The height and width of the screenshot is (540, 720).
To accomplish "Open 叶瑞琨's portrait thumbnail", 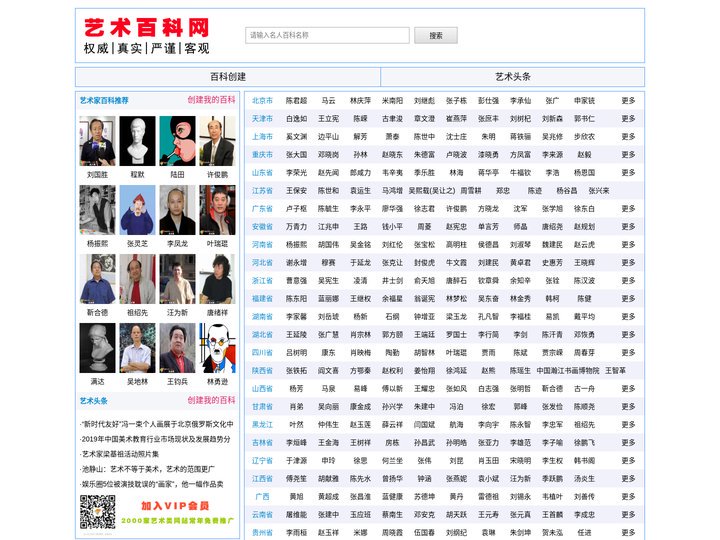I will point(217,210).
